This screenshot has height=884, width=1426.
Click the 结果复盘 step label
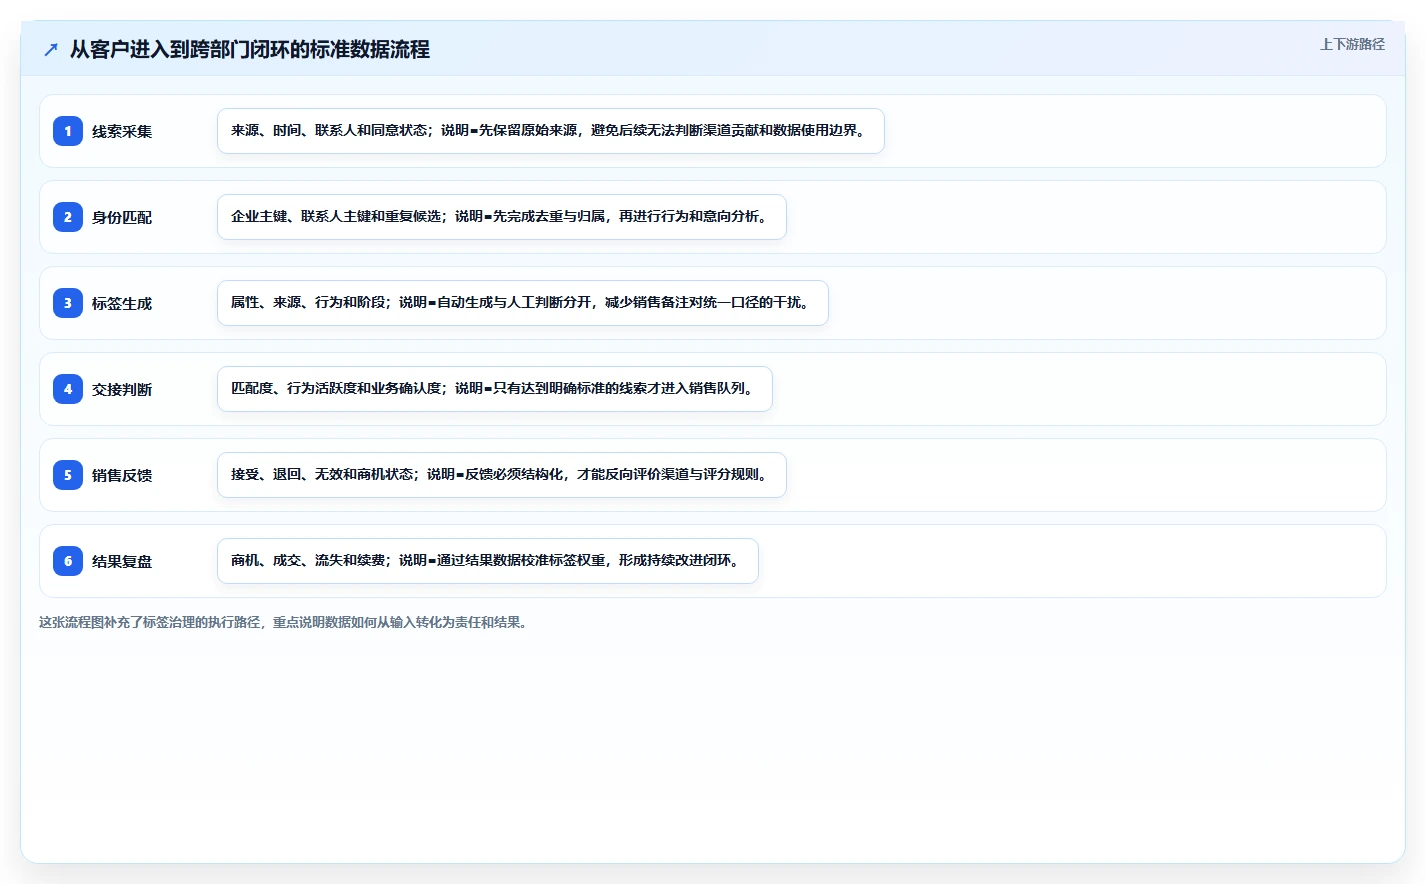click(122, 561)
